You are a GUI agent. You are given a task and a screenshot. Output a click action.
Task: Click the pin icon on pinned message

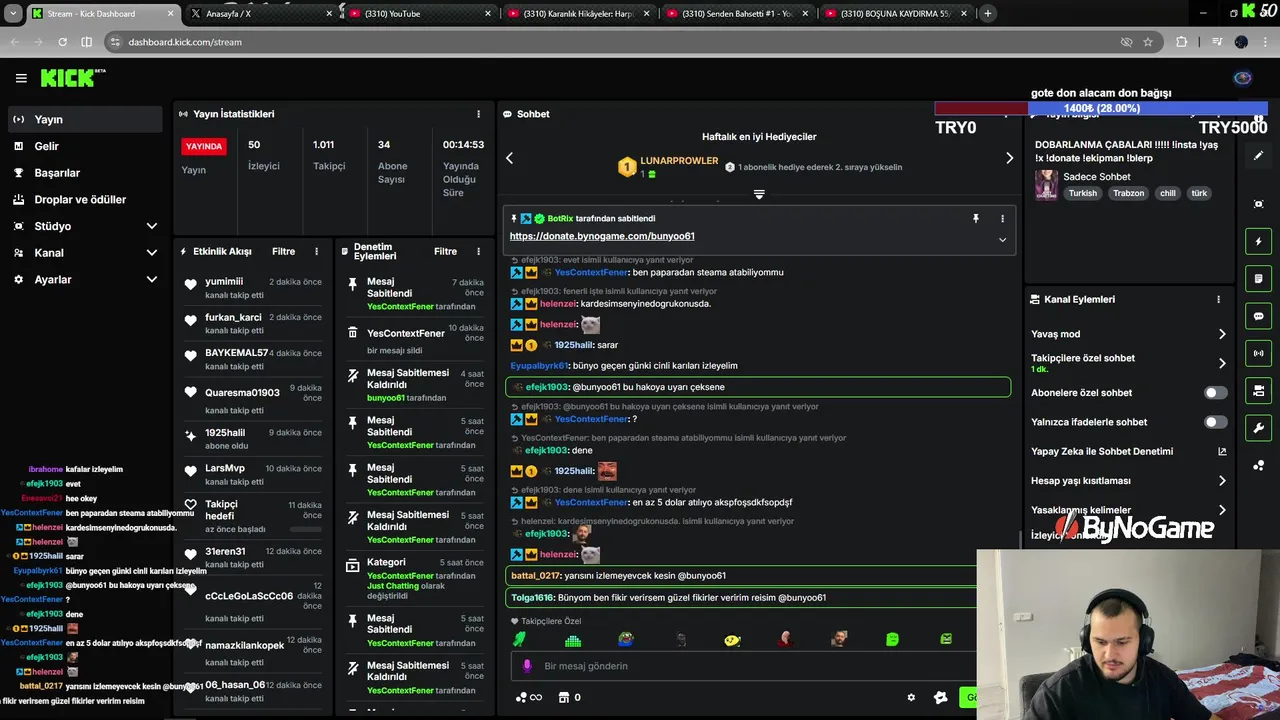976,218
